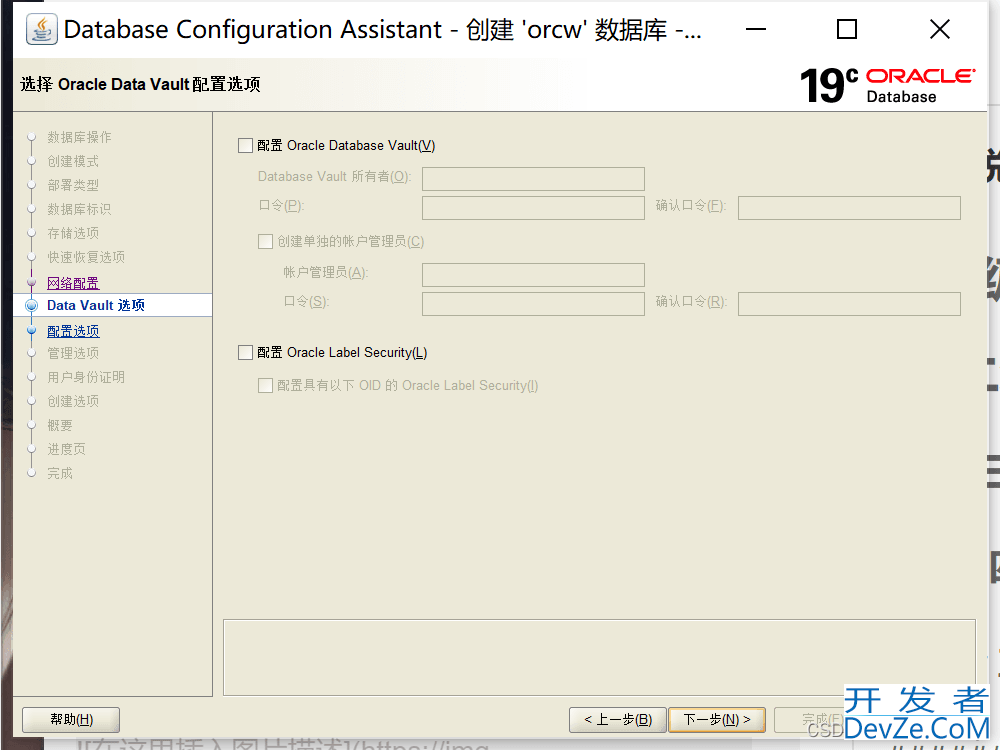The height and width of the screenshot is (750, 1000).
Task: Click the 确认口令(F) confirm field
Action: [849, 208]
